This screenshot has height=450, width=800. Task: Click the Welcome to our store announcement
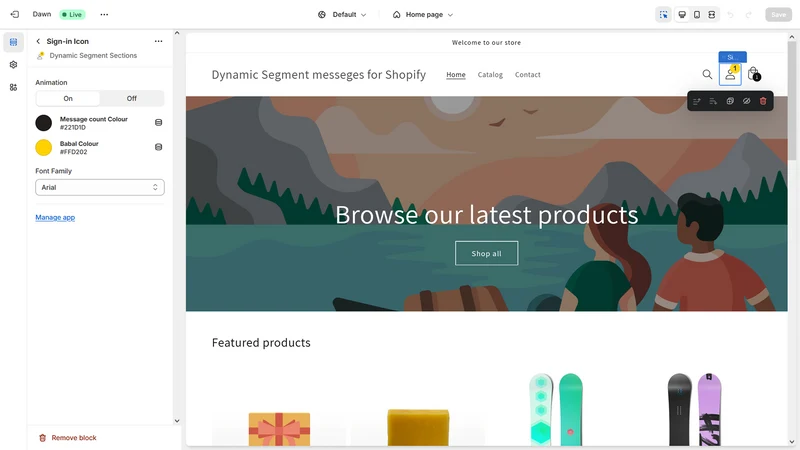pyautogui.click(x=486, y=42)
